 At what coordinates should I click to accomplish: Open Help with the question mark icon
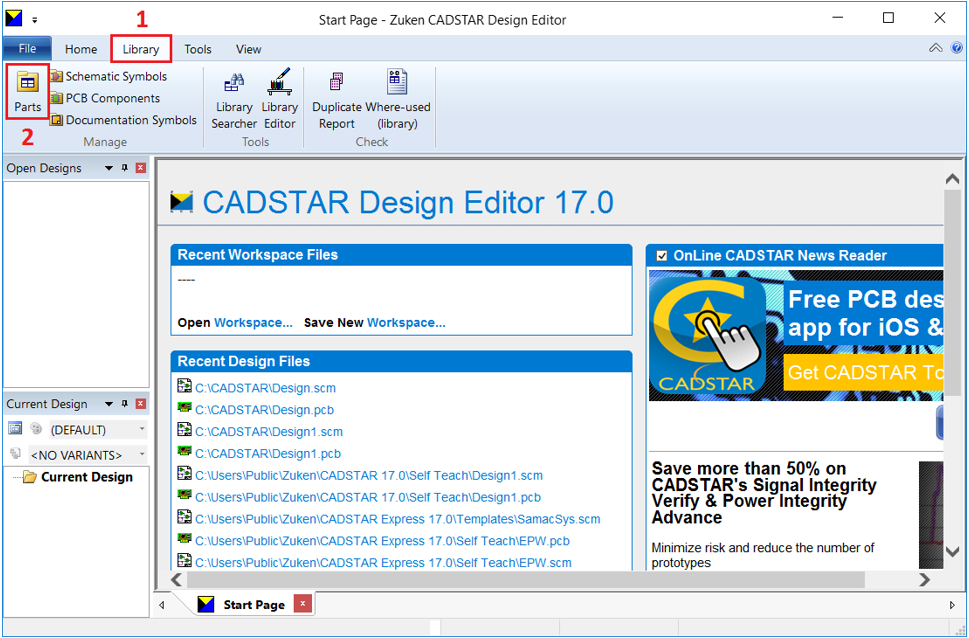(x=956, y=48)
